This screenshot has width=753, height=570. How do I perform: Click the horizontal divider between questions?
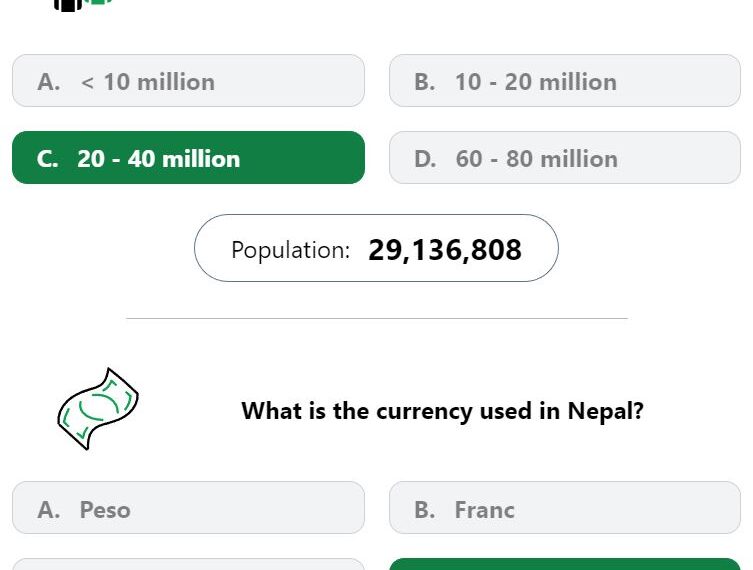click(x=376, y=318)
